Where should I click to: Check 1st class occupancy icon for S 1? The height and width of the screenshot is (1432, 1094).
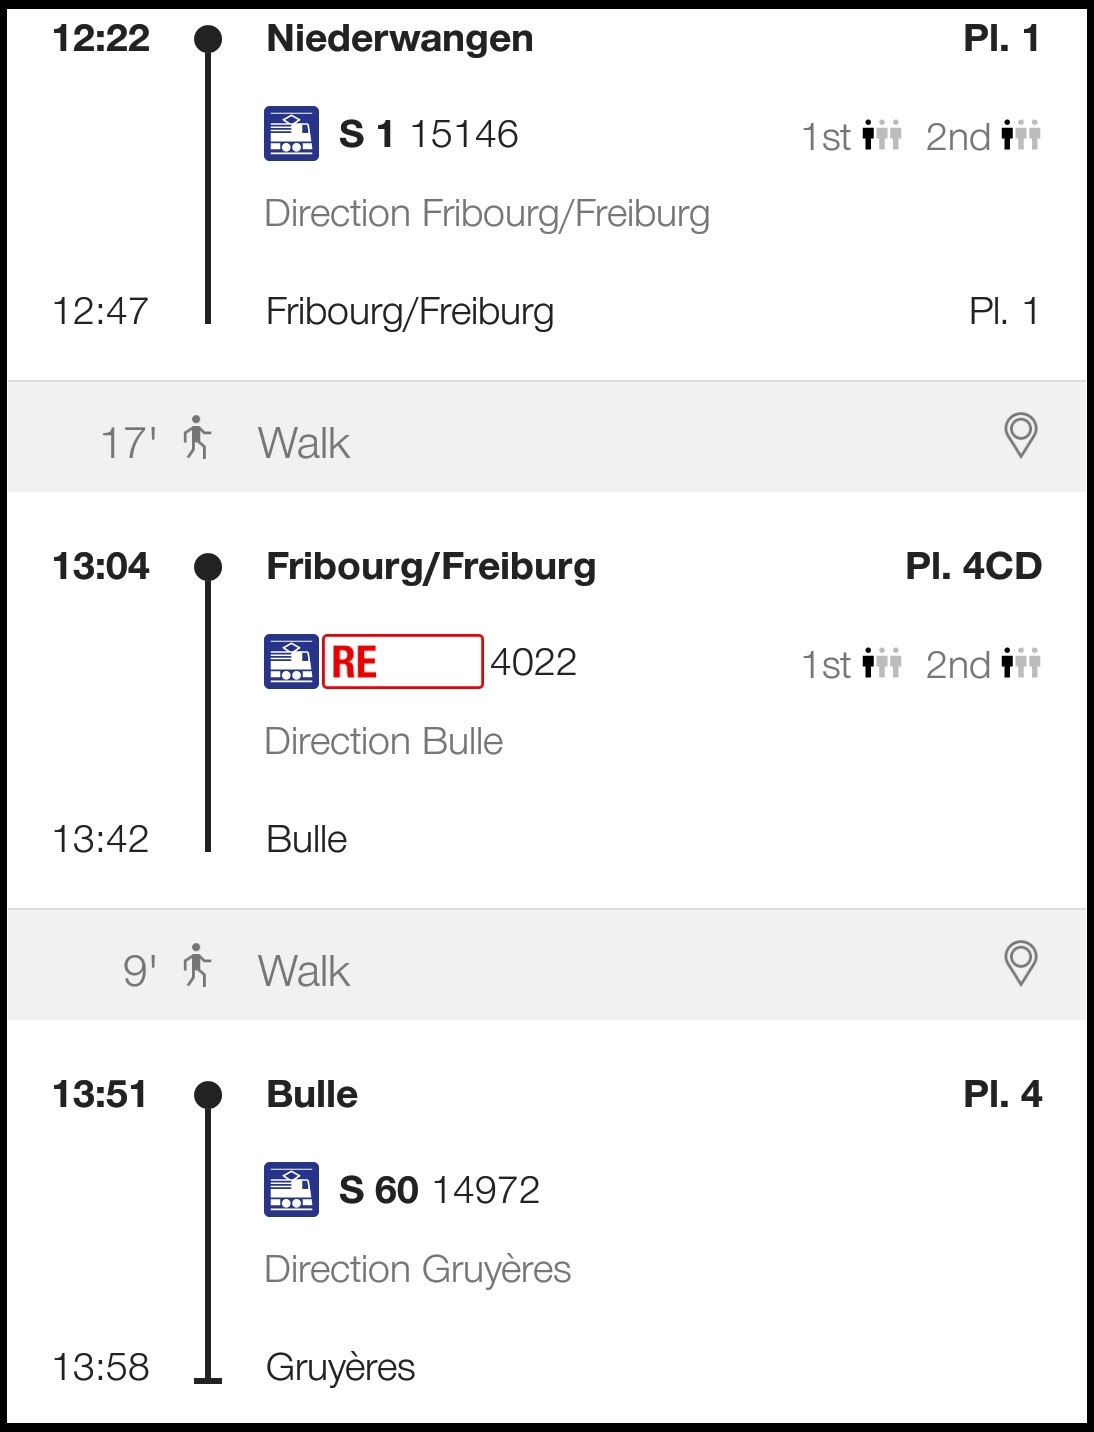point(882,135)
